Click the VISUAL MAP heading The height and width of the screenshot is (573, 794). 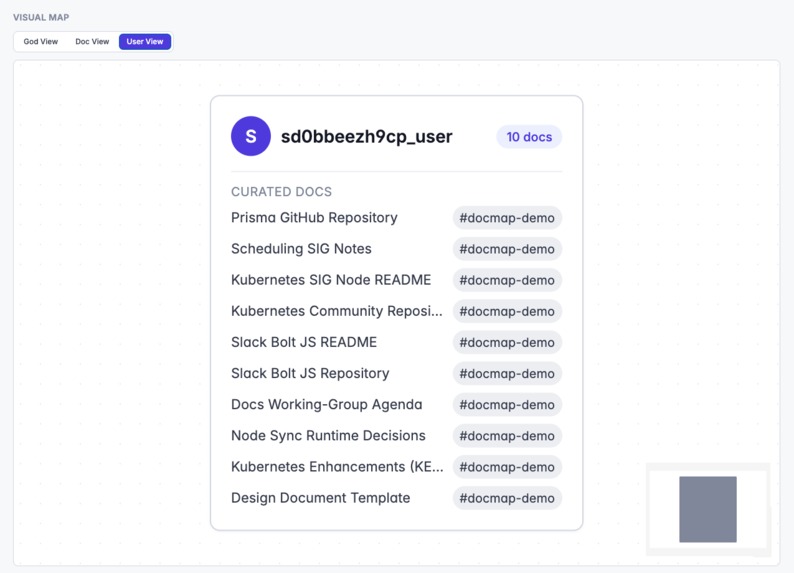(41, 17)
